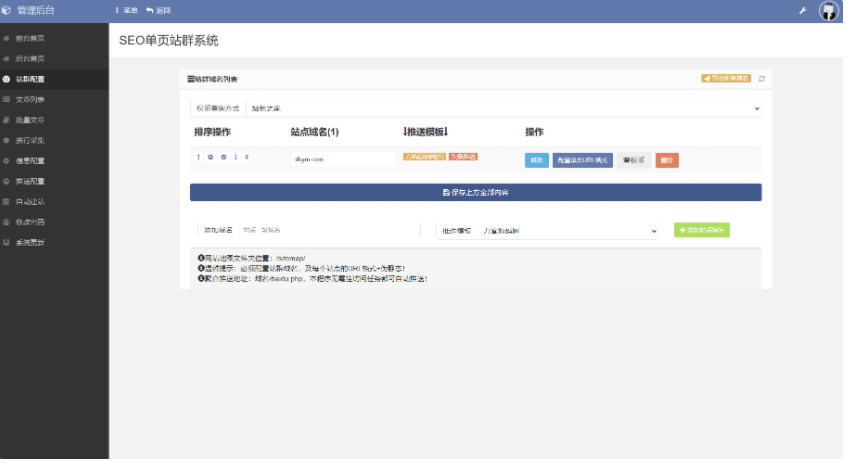The height and width of the screenshot is (469, 847).
Task: Click the green add site domain button
Action: pyautogui.click(x=702, y=230)
